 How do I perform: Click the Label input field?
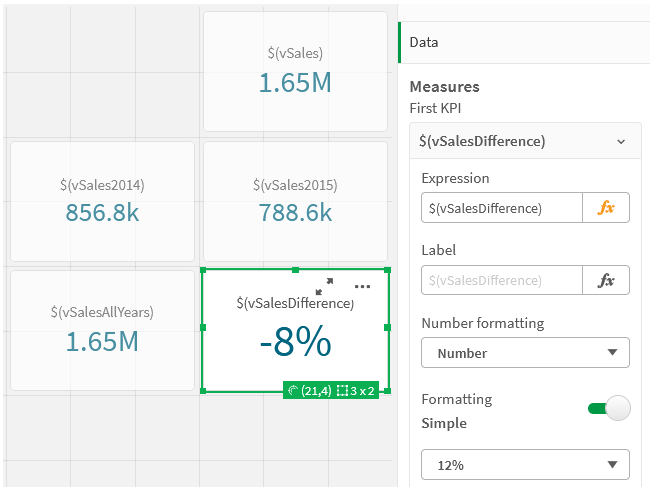coord(502,280)
